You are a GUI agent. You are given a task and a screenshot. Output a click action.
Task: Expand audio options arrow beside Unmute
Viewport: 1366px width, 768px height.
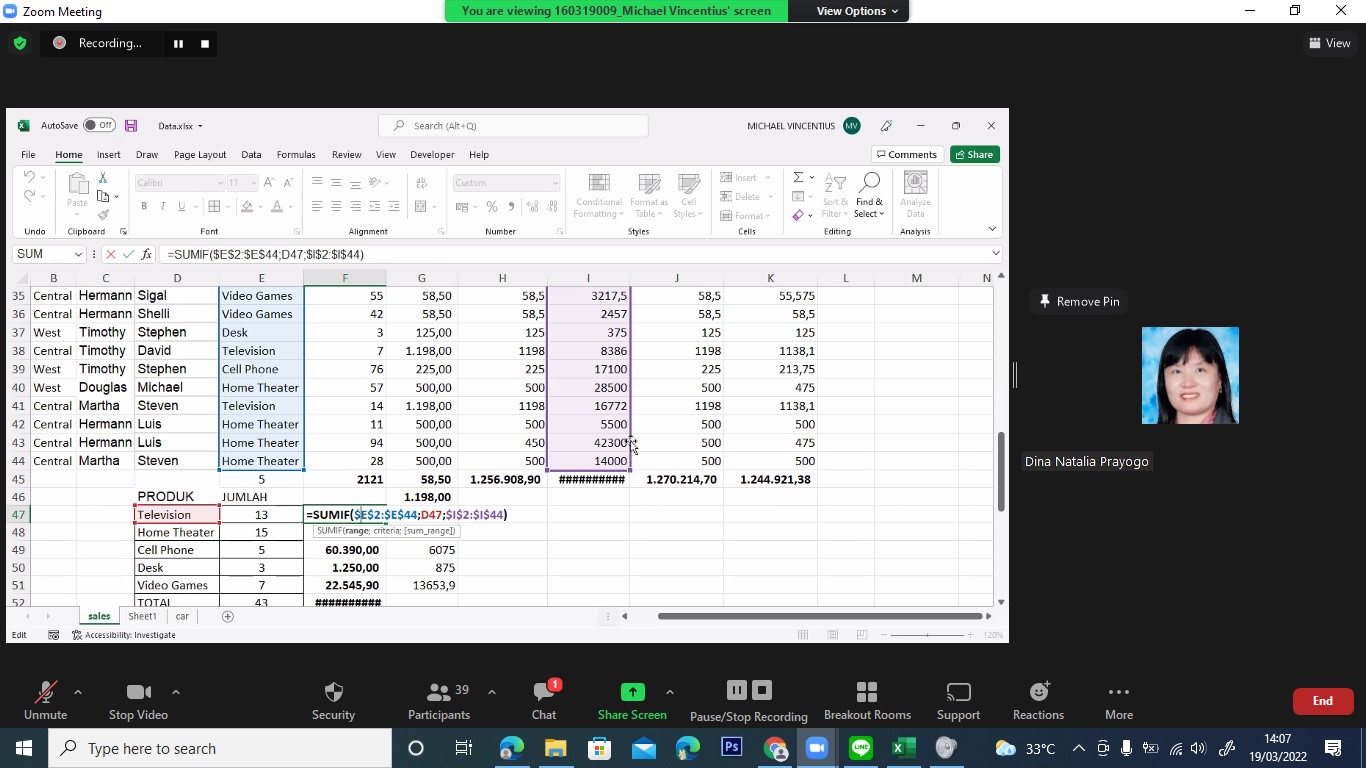coord(78,692)
